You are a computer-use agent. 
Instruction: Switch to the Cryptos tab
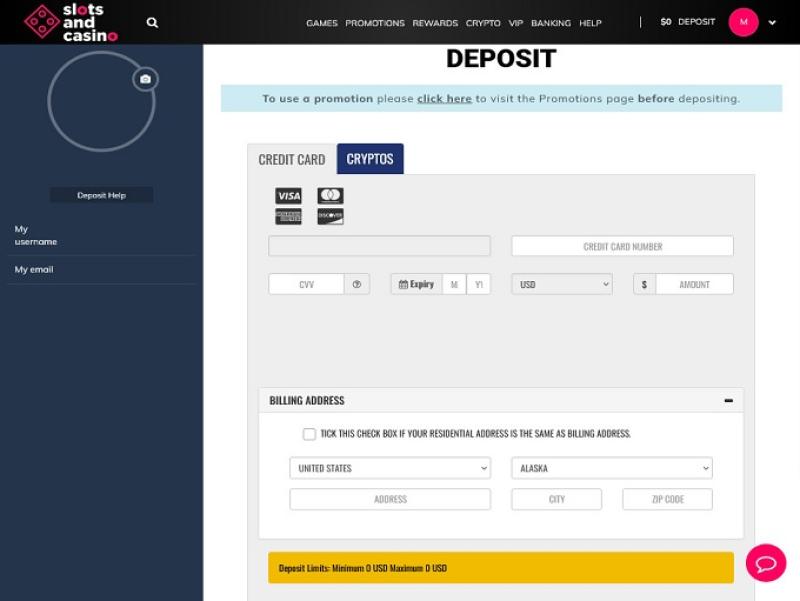click(370, 159)
